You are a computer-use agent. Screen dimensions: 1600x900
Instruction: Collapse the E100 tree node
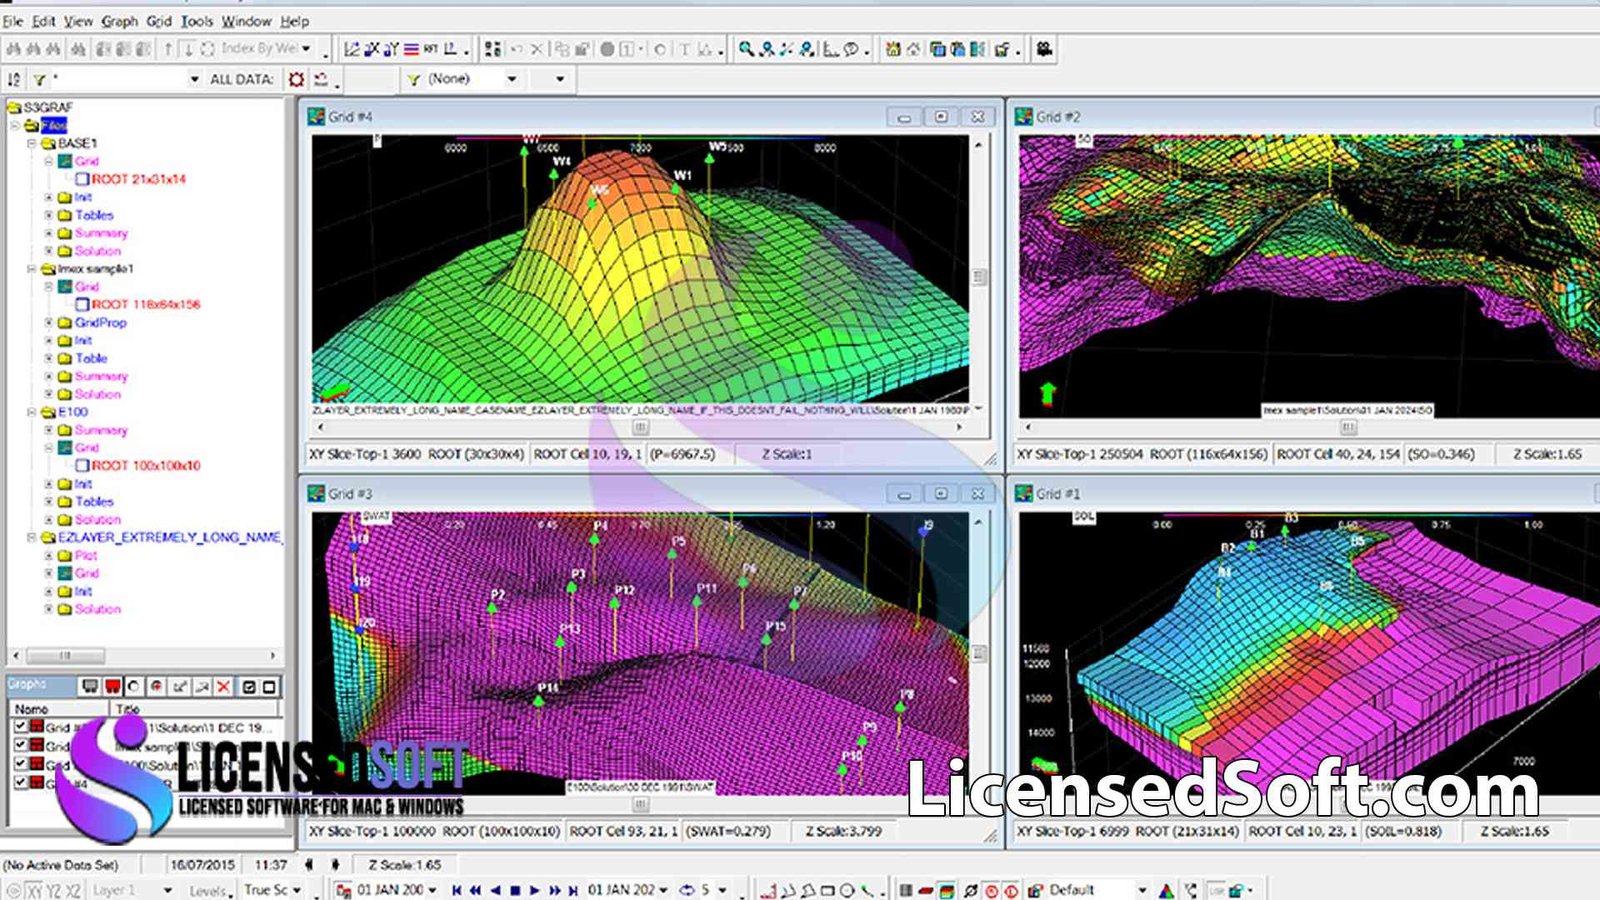click(31, 412)
